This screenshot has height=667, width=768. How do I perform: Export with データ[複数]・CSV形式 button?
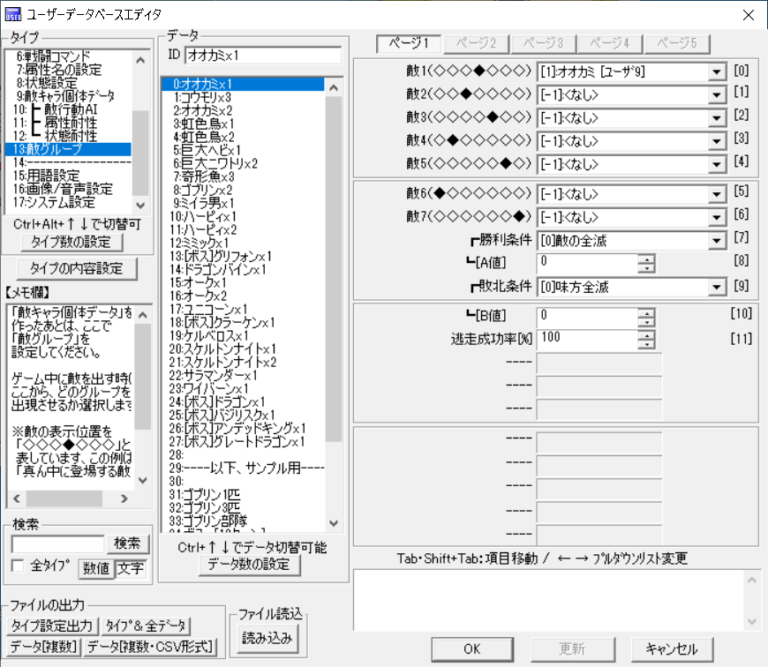[151, 647]
